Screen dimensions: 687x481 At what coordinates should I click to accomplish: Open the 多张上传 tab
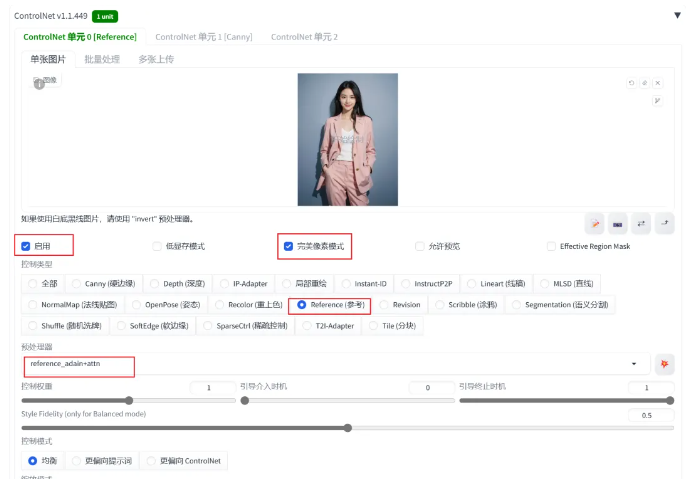pos(156,59)
